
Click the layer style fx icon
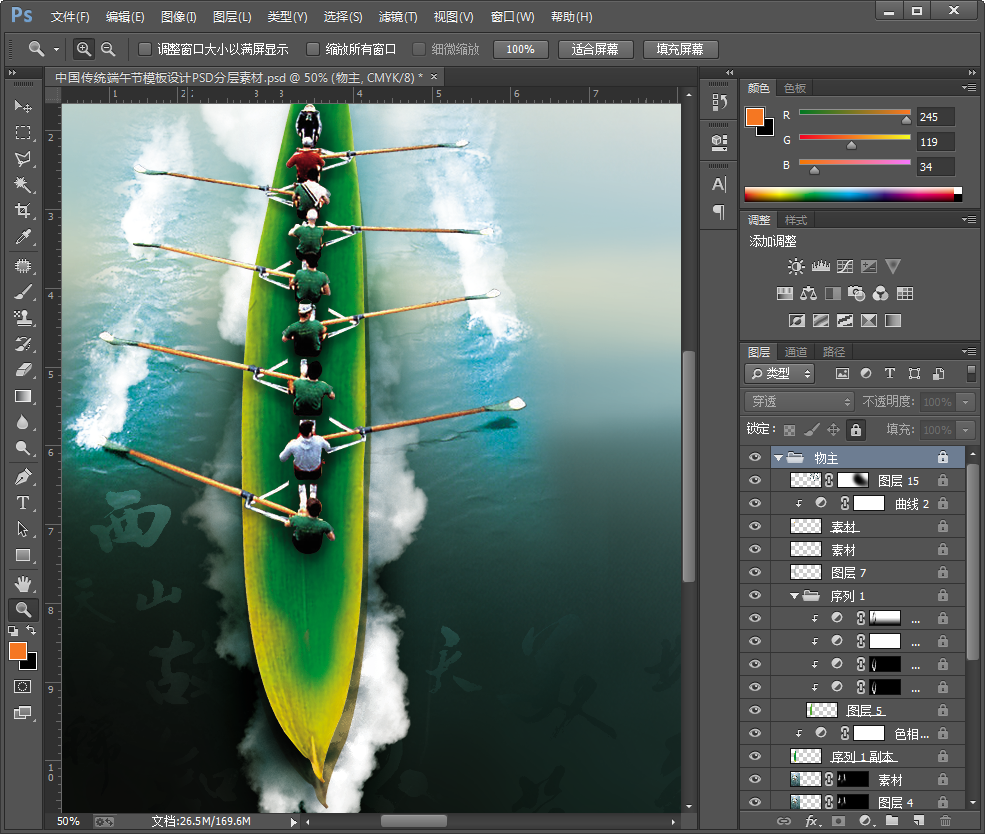coord(813,821)
